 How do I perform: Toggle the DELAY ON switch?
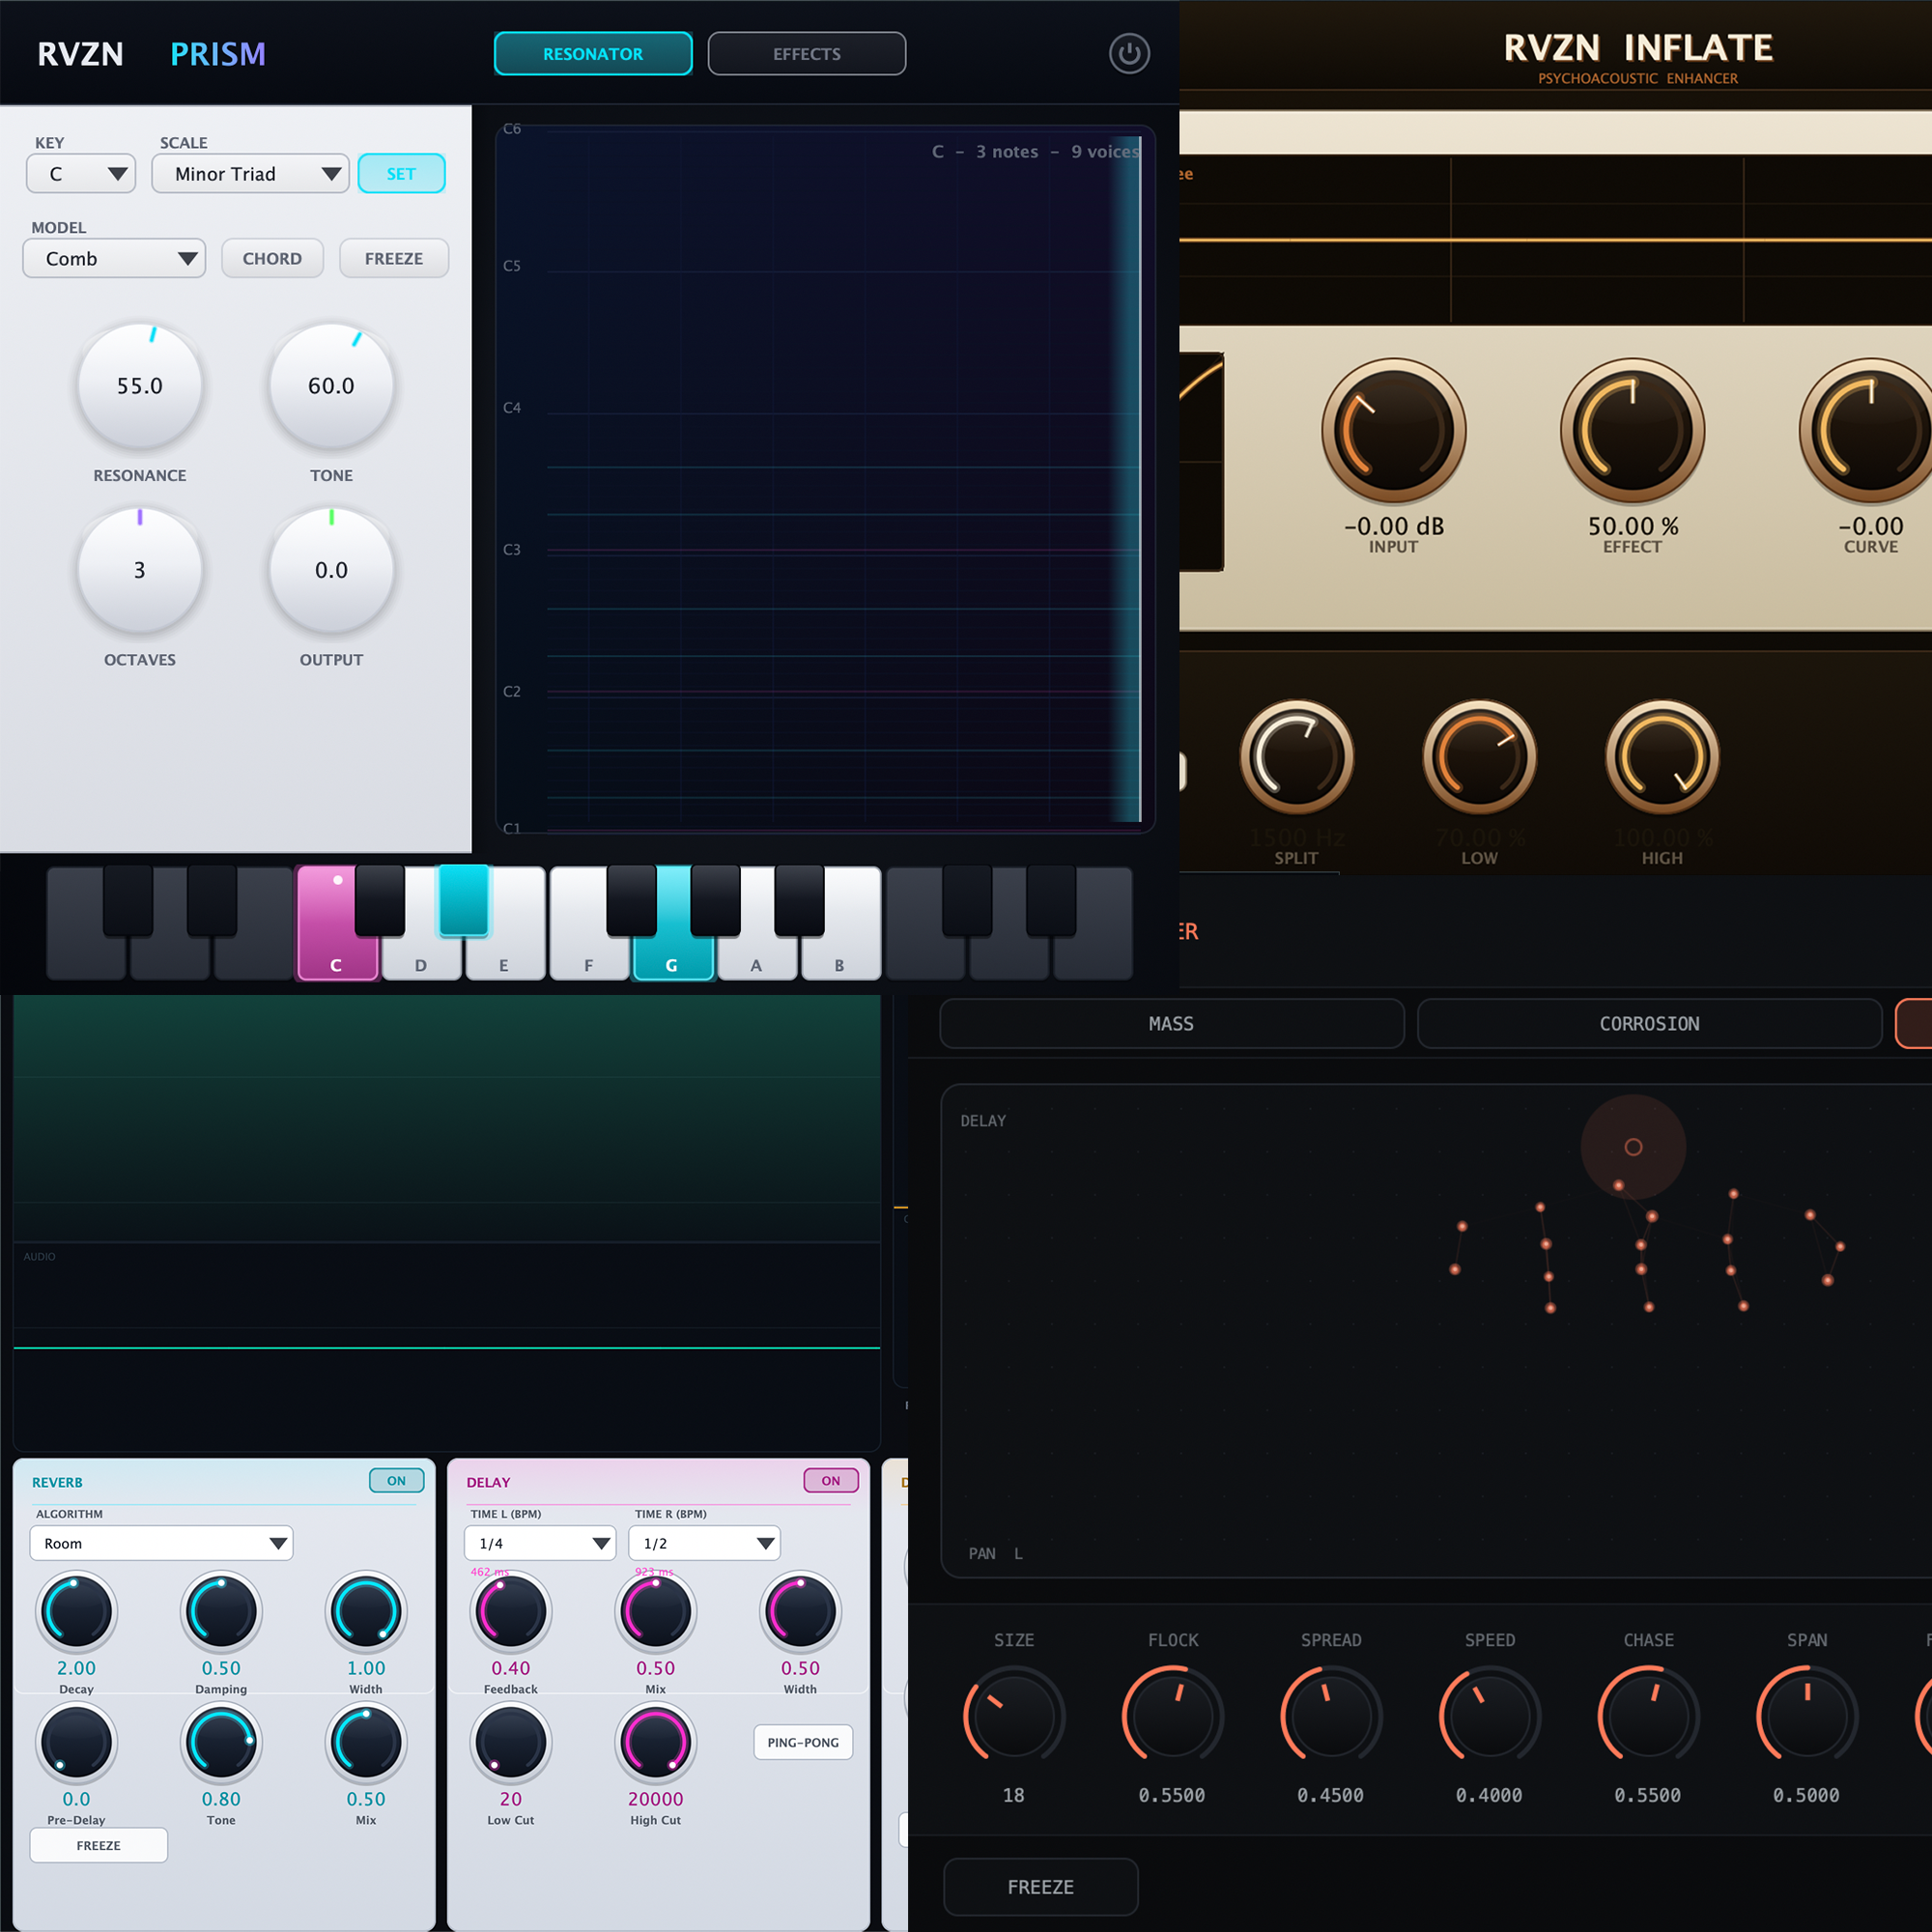point(831,1481)
